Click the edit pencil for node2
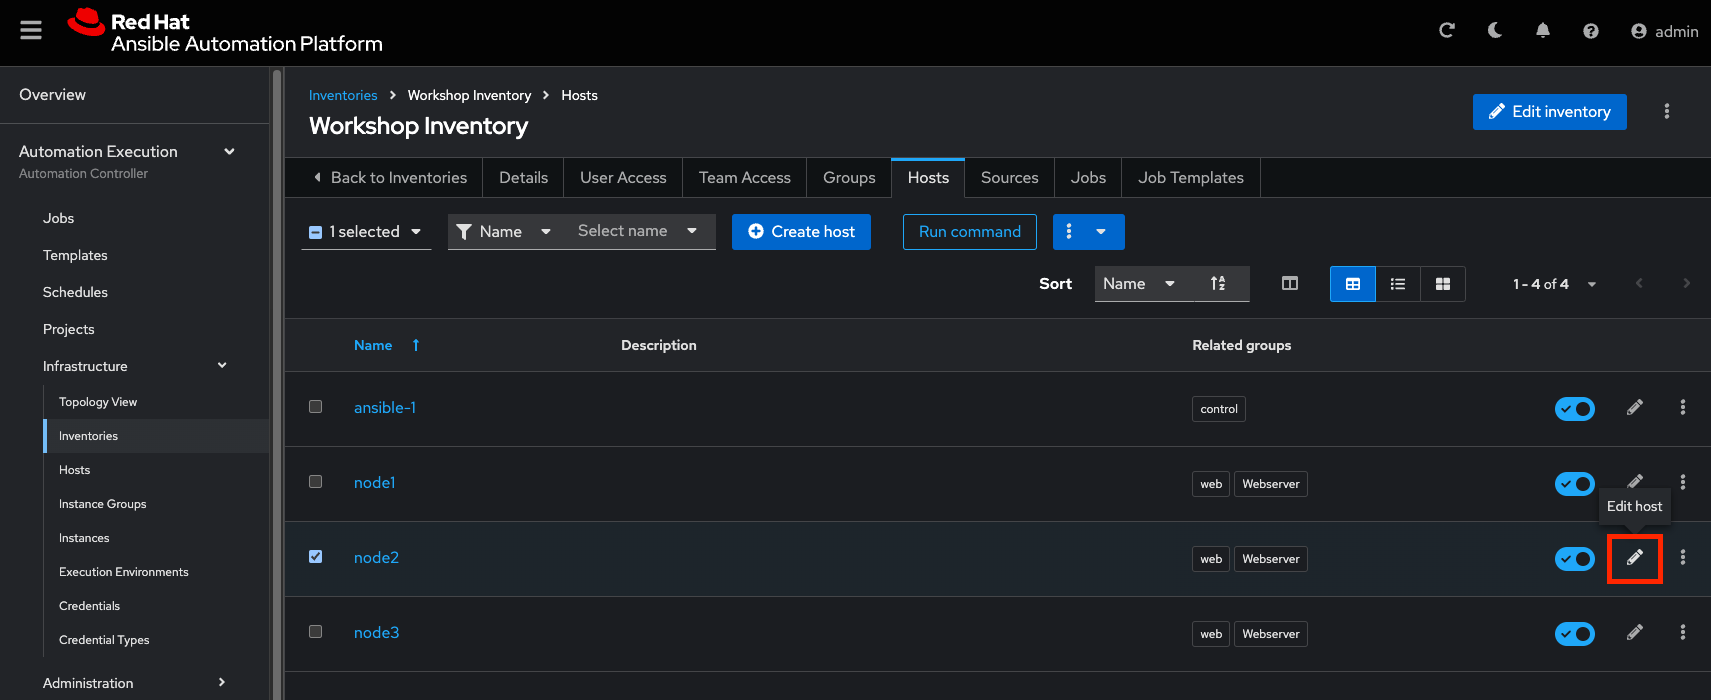Viewport: 1711px width, 700px height. pos(1634,558)
